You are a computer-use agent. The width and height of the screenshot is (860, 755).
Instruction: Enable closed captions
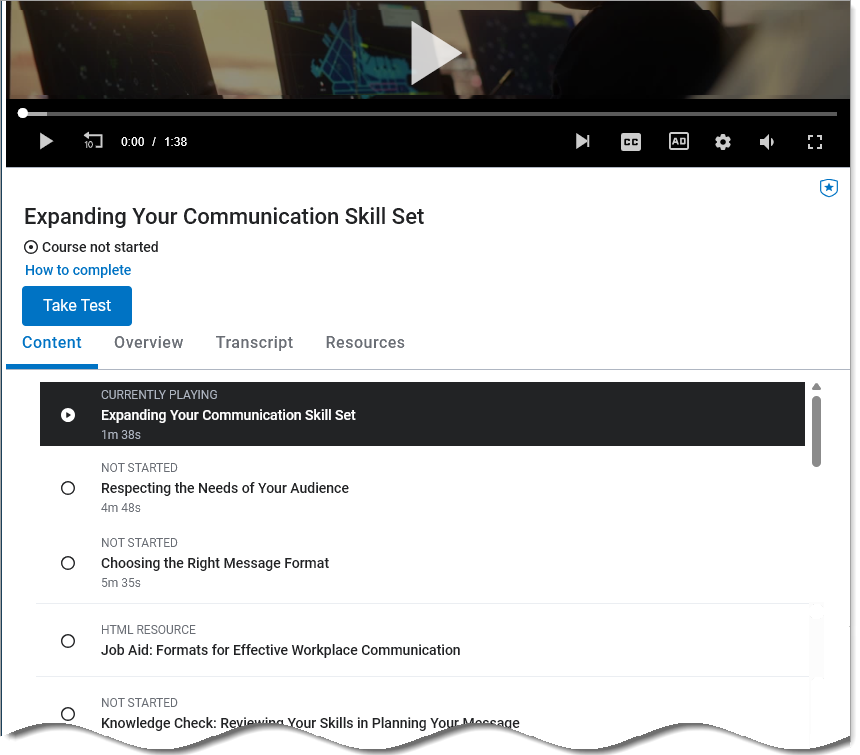click(x=630, y=141)
